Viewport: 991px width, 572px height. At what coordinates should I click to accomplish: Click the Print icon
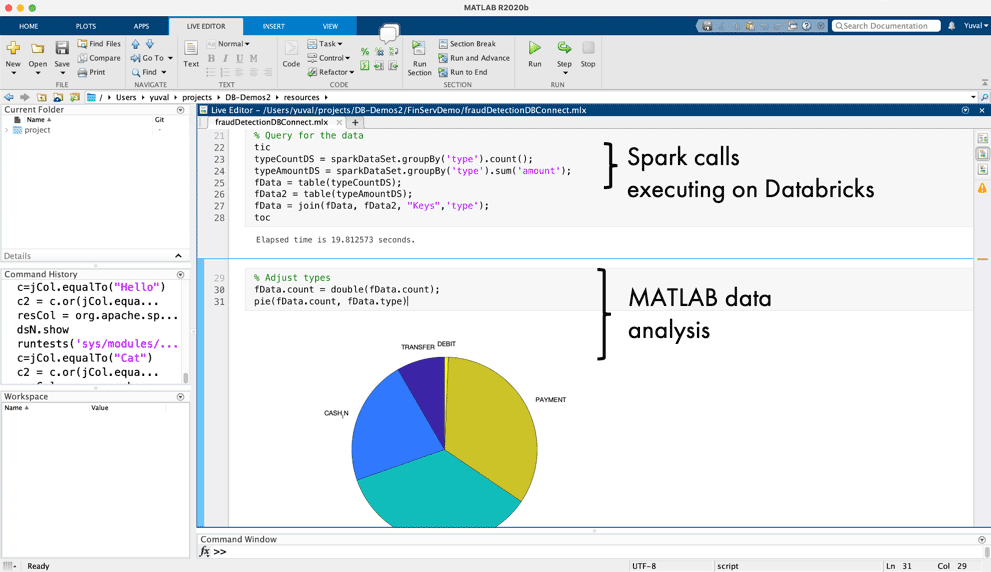(x=91, y=72)
